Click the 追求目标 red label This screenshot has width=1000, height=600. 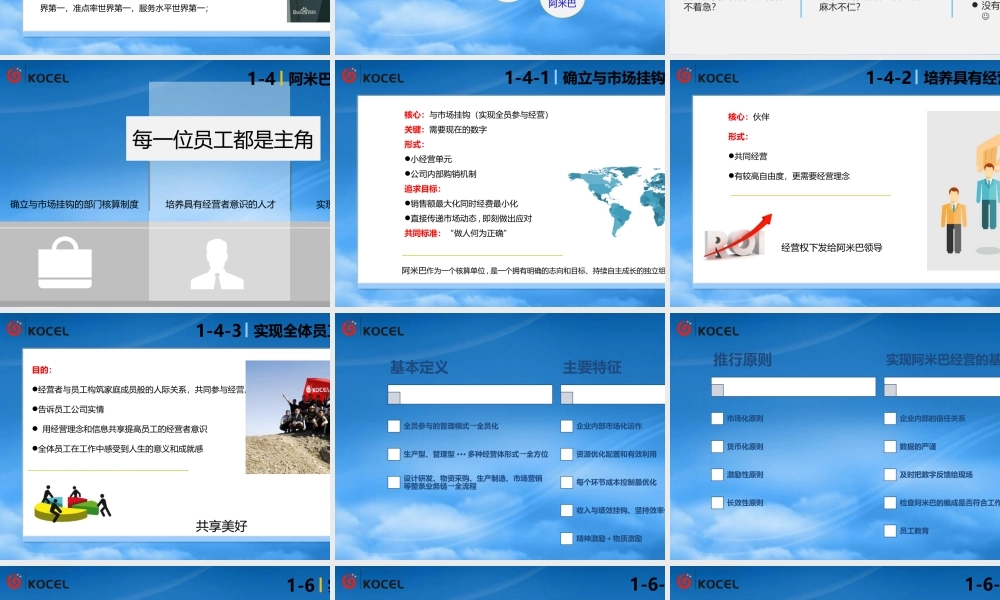click(x=422, y=189)
